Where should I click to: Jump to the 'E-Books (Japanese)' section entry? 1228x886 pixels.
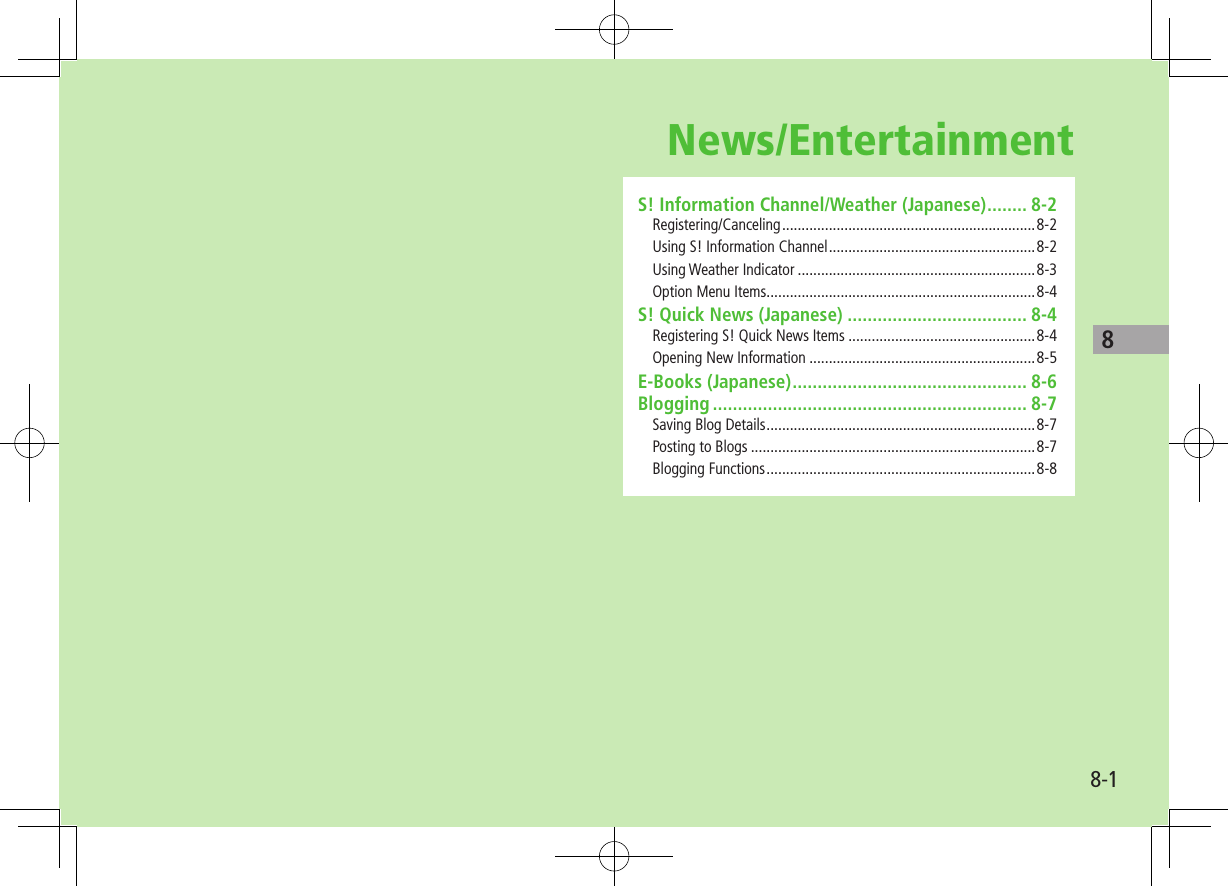coord(847,381)
